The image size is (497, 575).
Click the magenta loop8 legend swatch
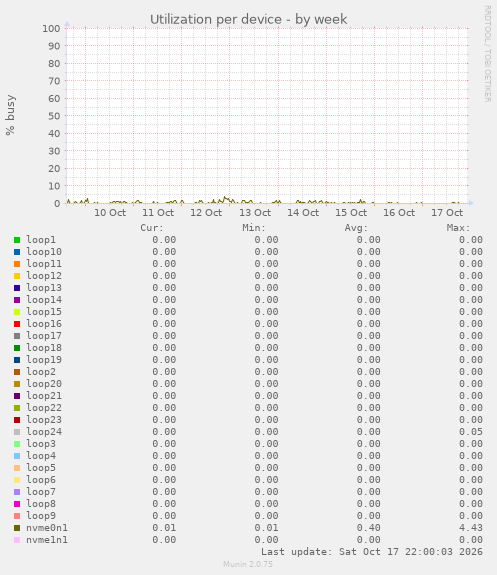(x=17, y=504)
